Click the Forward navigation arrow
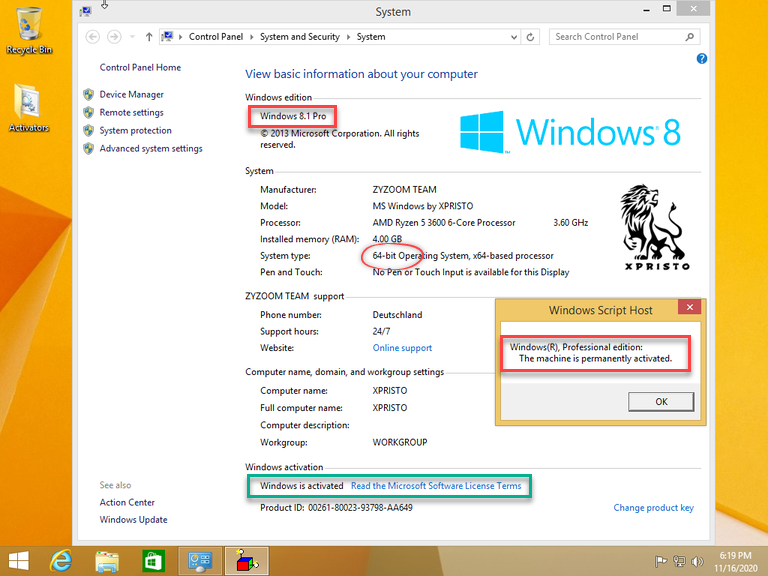The image size is (768, 576). pos(114,37)
